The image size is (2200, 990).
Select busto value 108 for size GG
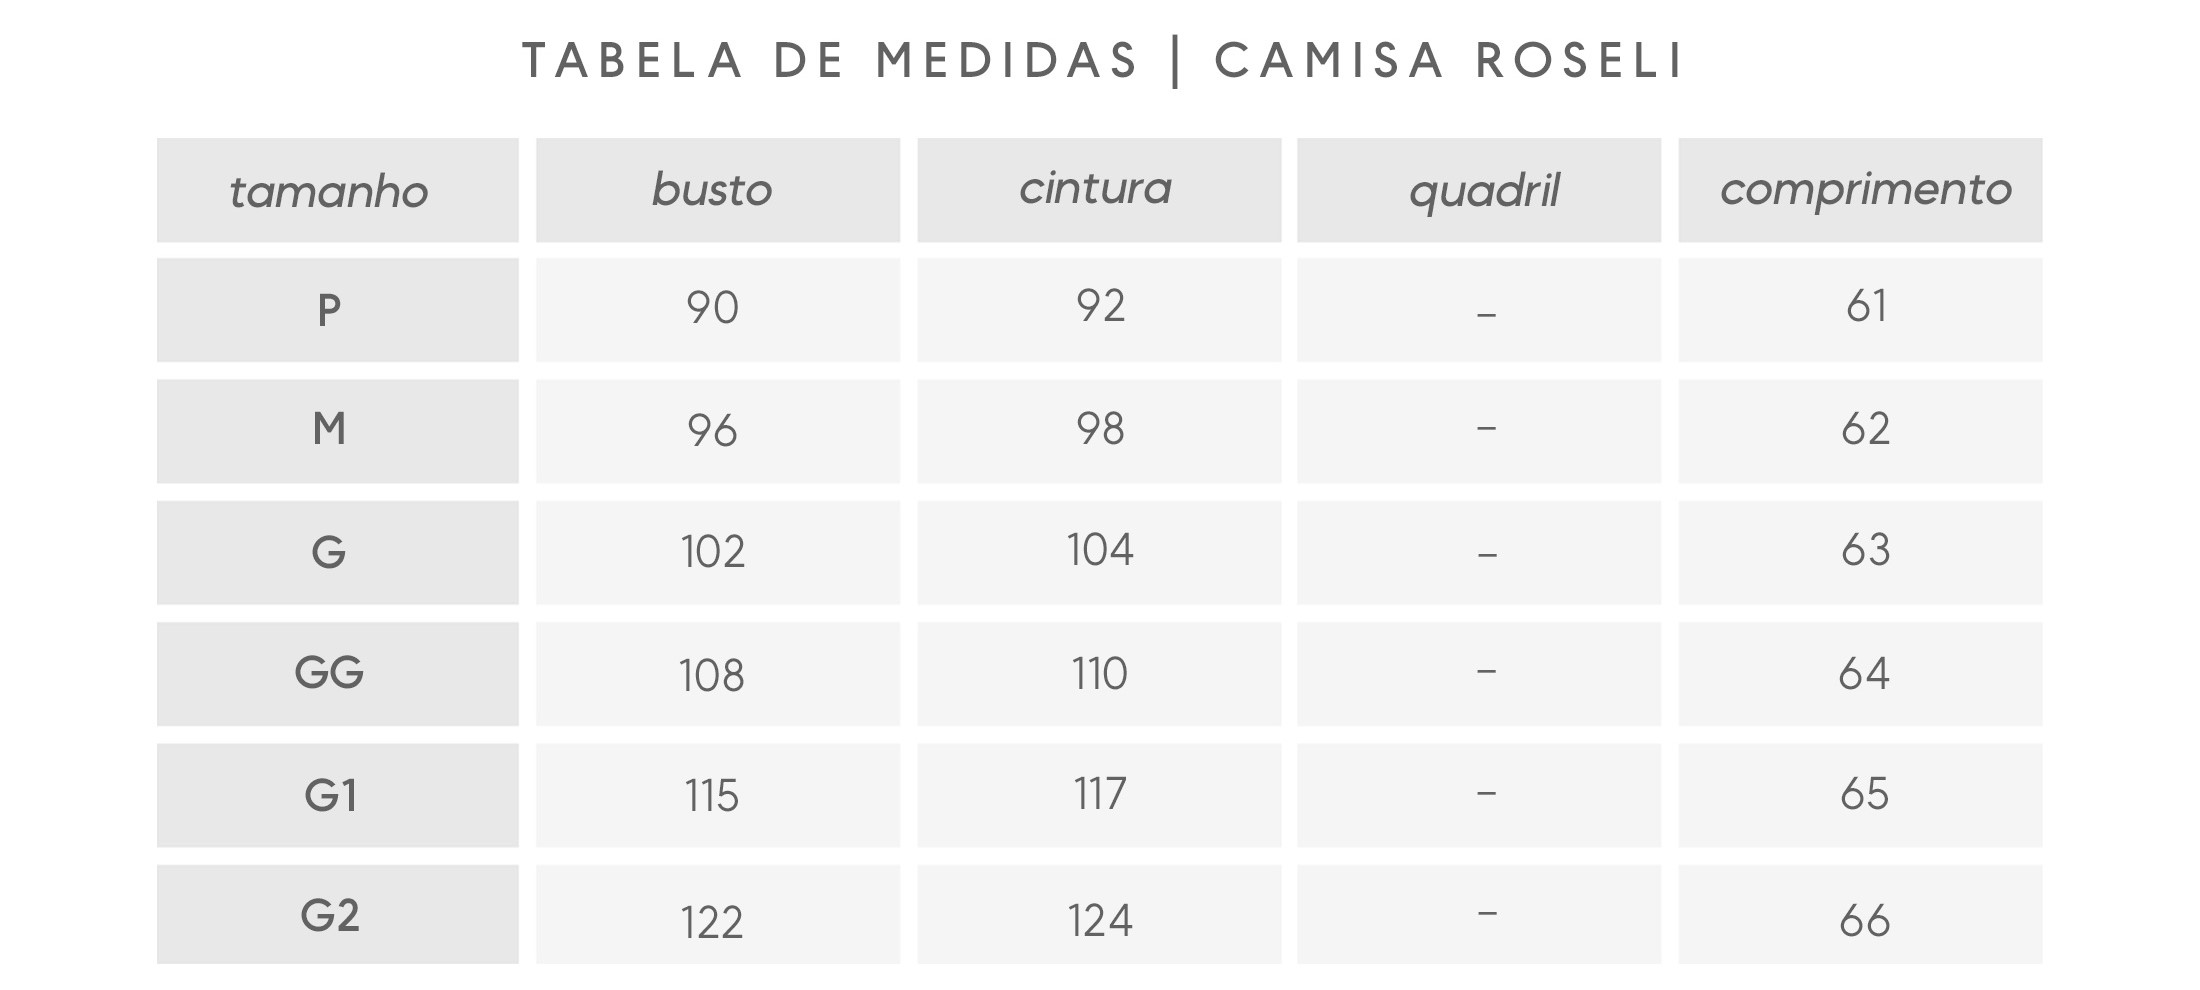tap(712, 676)
